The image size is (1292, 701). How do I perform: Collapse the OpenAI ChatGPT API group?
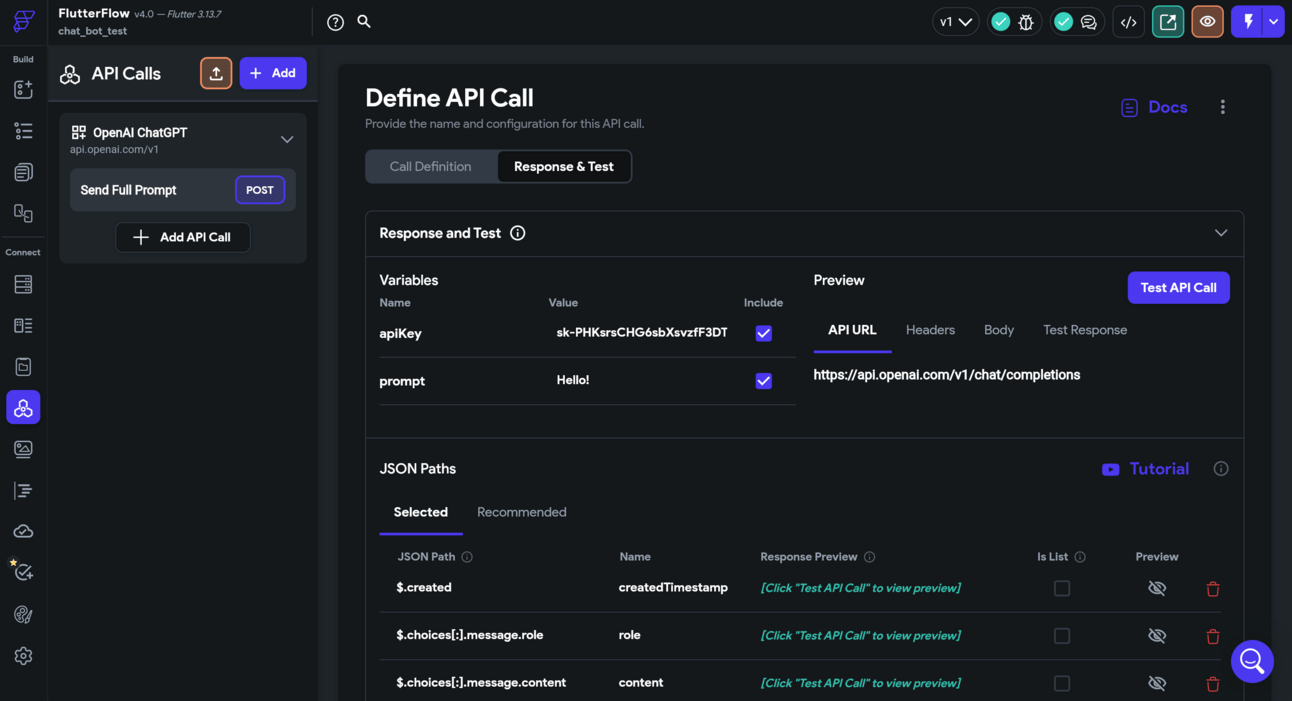point(287,140)
